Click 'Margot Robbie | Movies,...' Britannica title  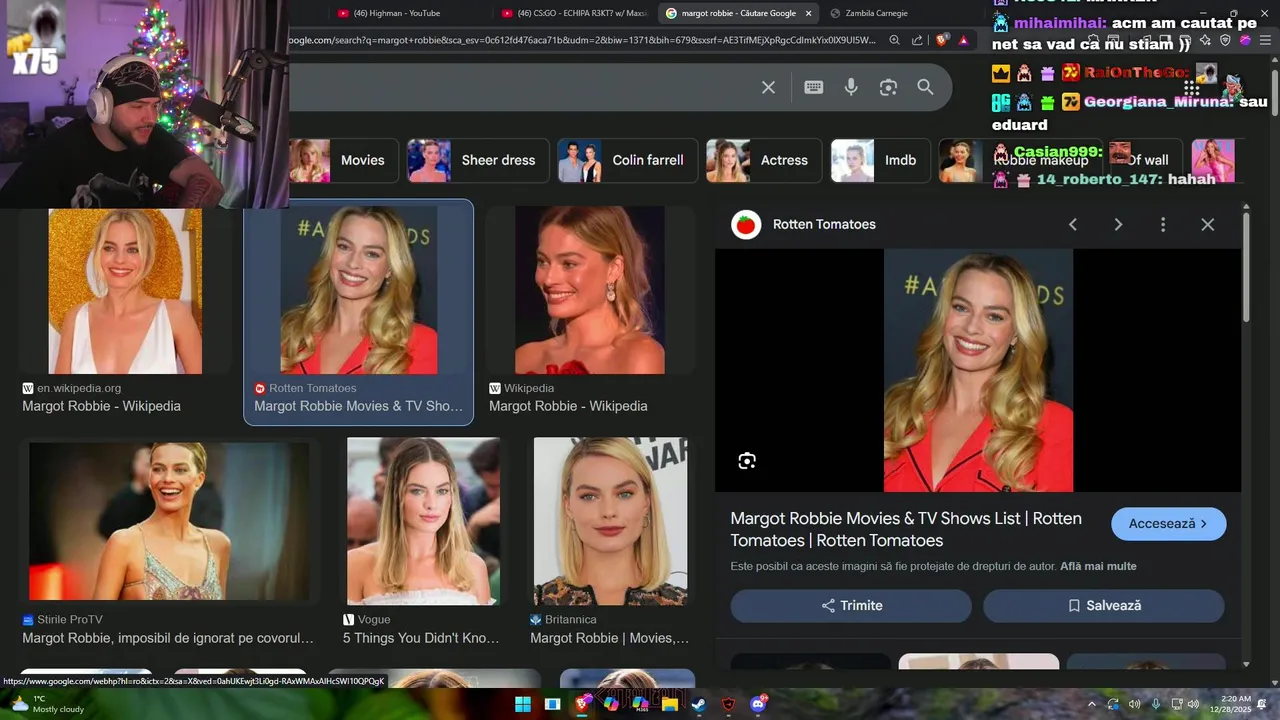click(x=609, y=638)
